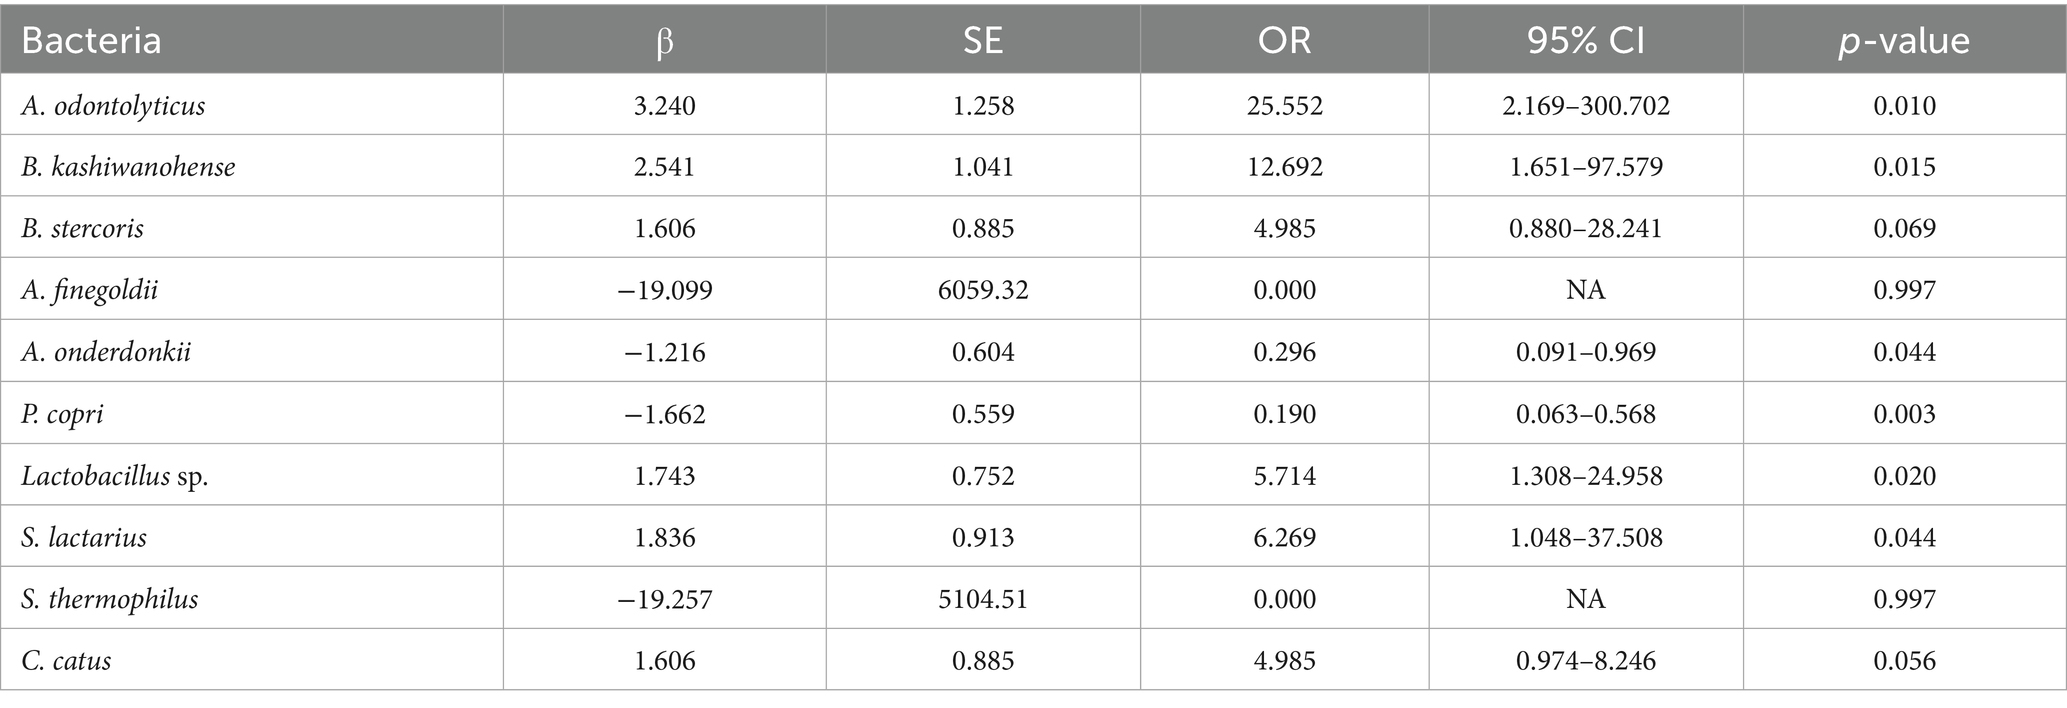The image size is (2067, 708).
Task: Click the confidence interval 0.063–0.568
Action: tap(1585, 414)
